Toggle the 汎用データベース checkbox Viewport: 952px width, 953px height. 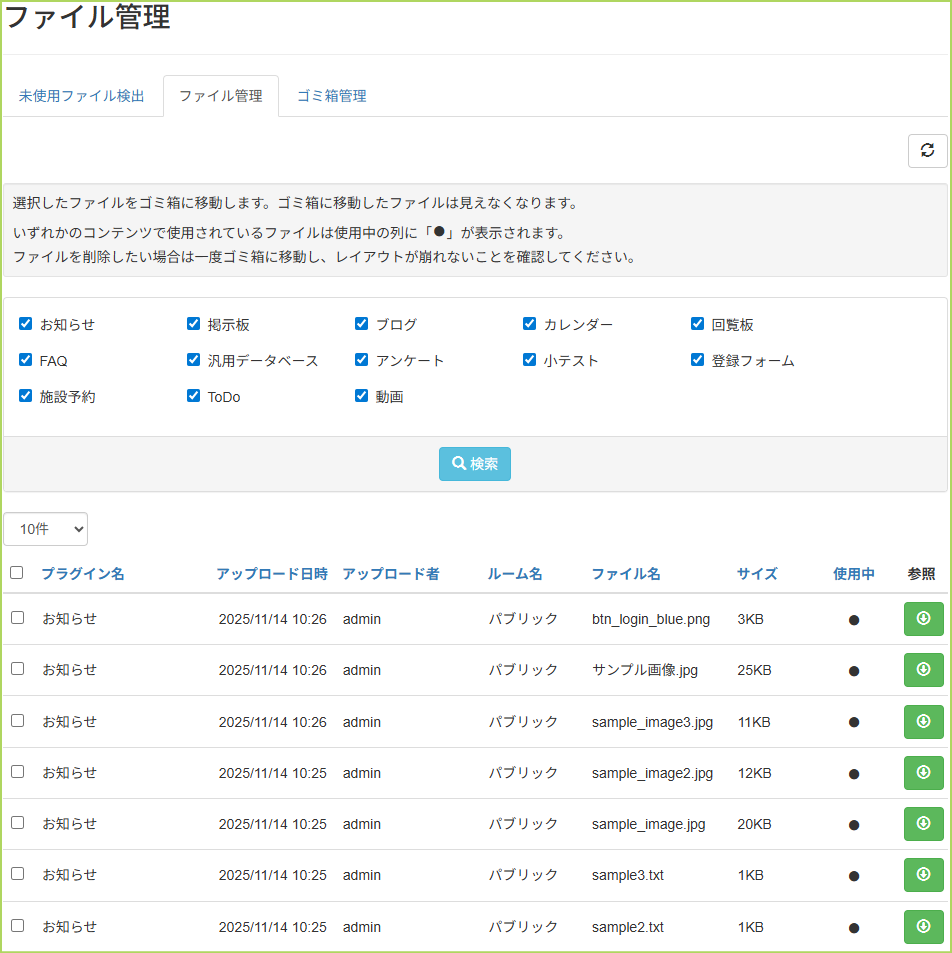(x=194, y=360)
